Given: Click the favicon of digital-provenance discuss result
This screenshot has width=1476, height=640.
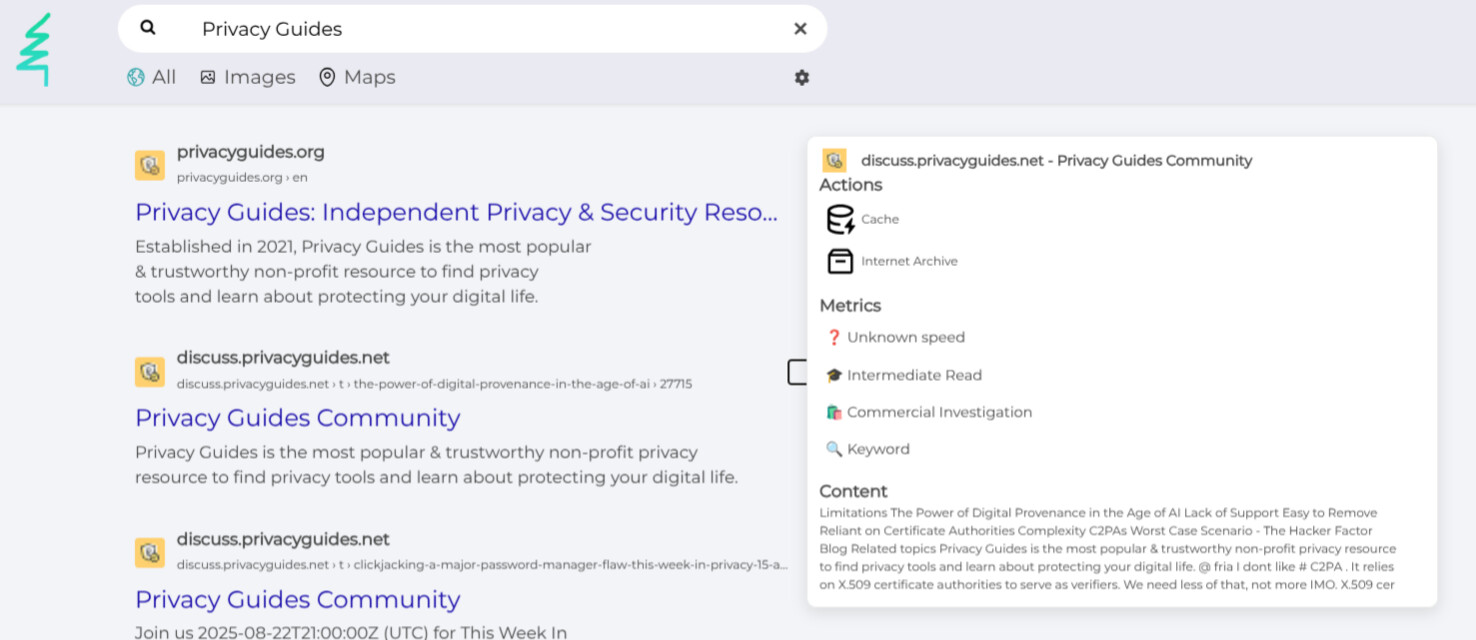Looking at the screenshot, I should click(150, 372).
